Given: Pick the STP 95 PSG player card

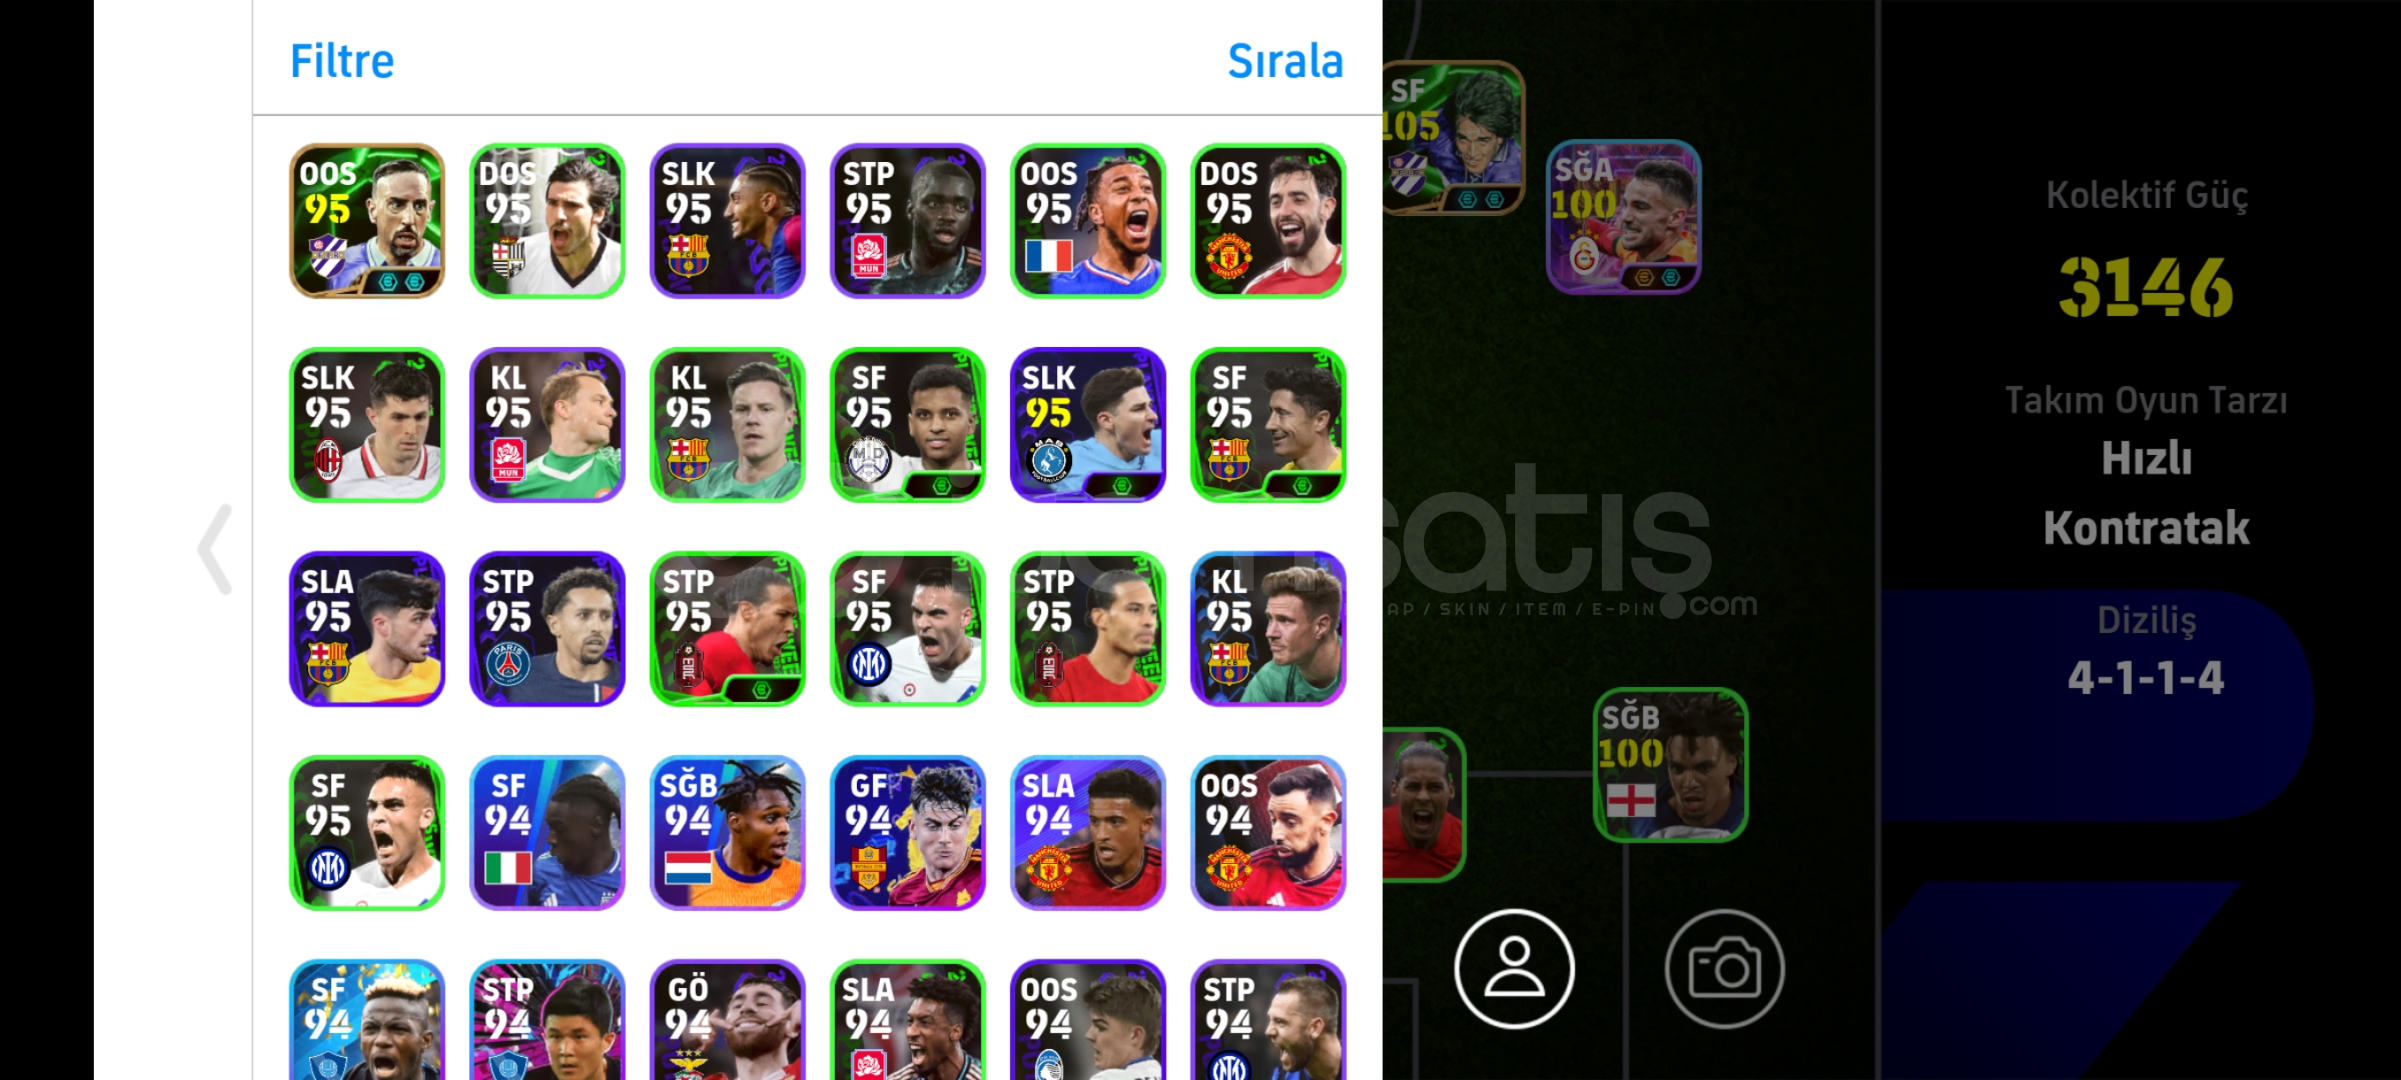Looking at the screenshot, I should (547, 629).
